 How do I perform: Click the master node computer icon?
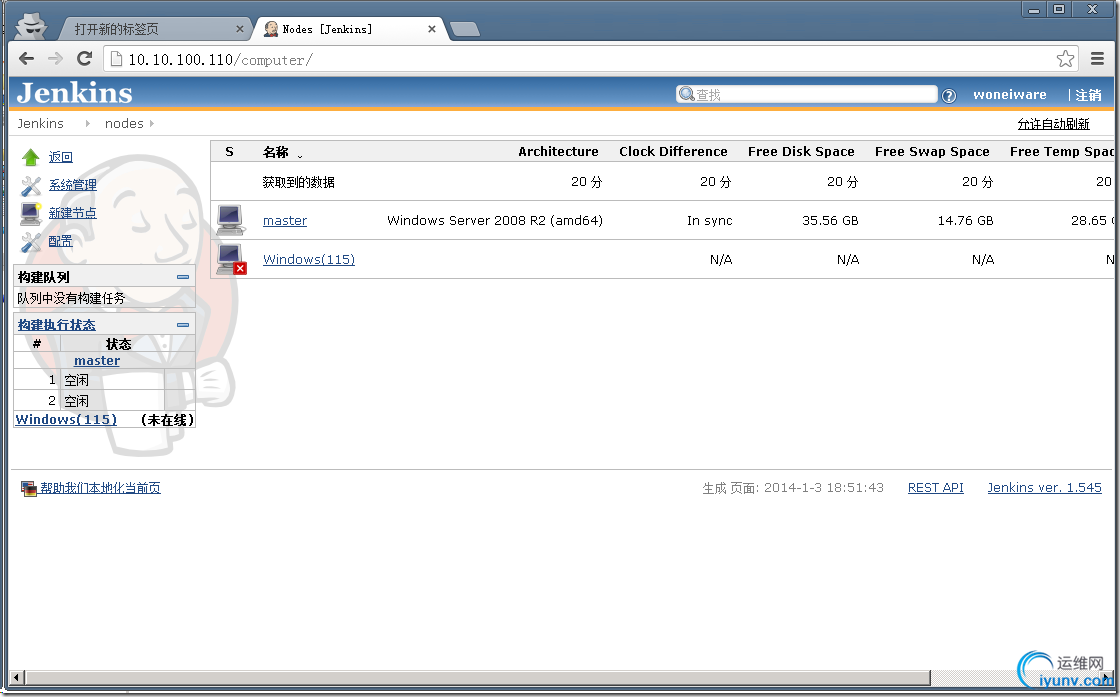[231, 220]
